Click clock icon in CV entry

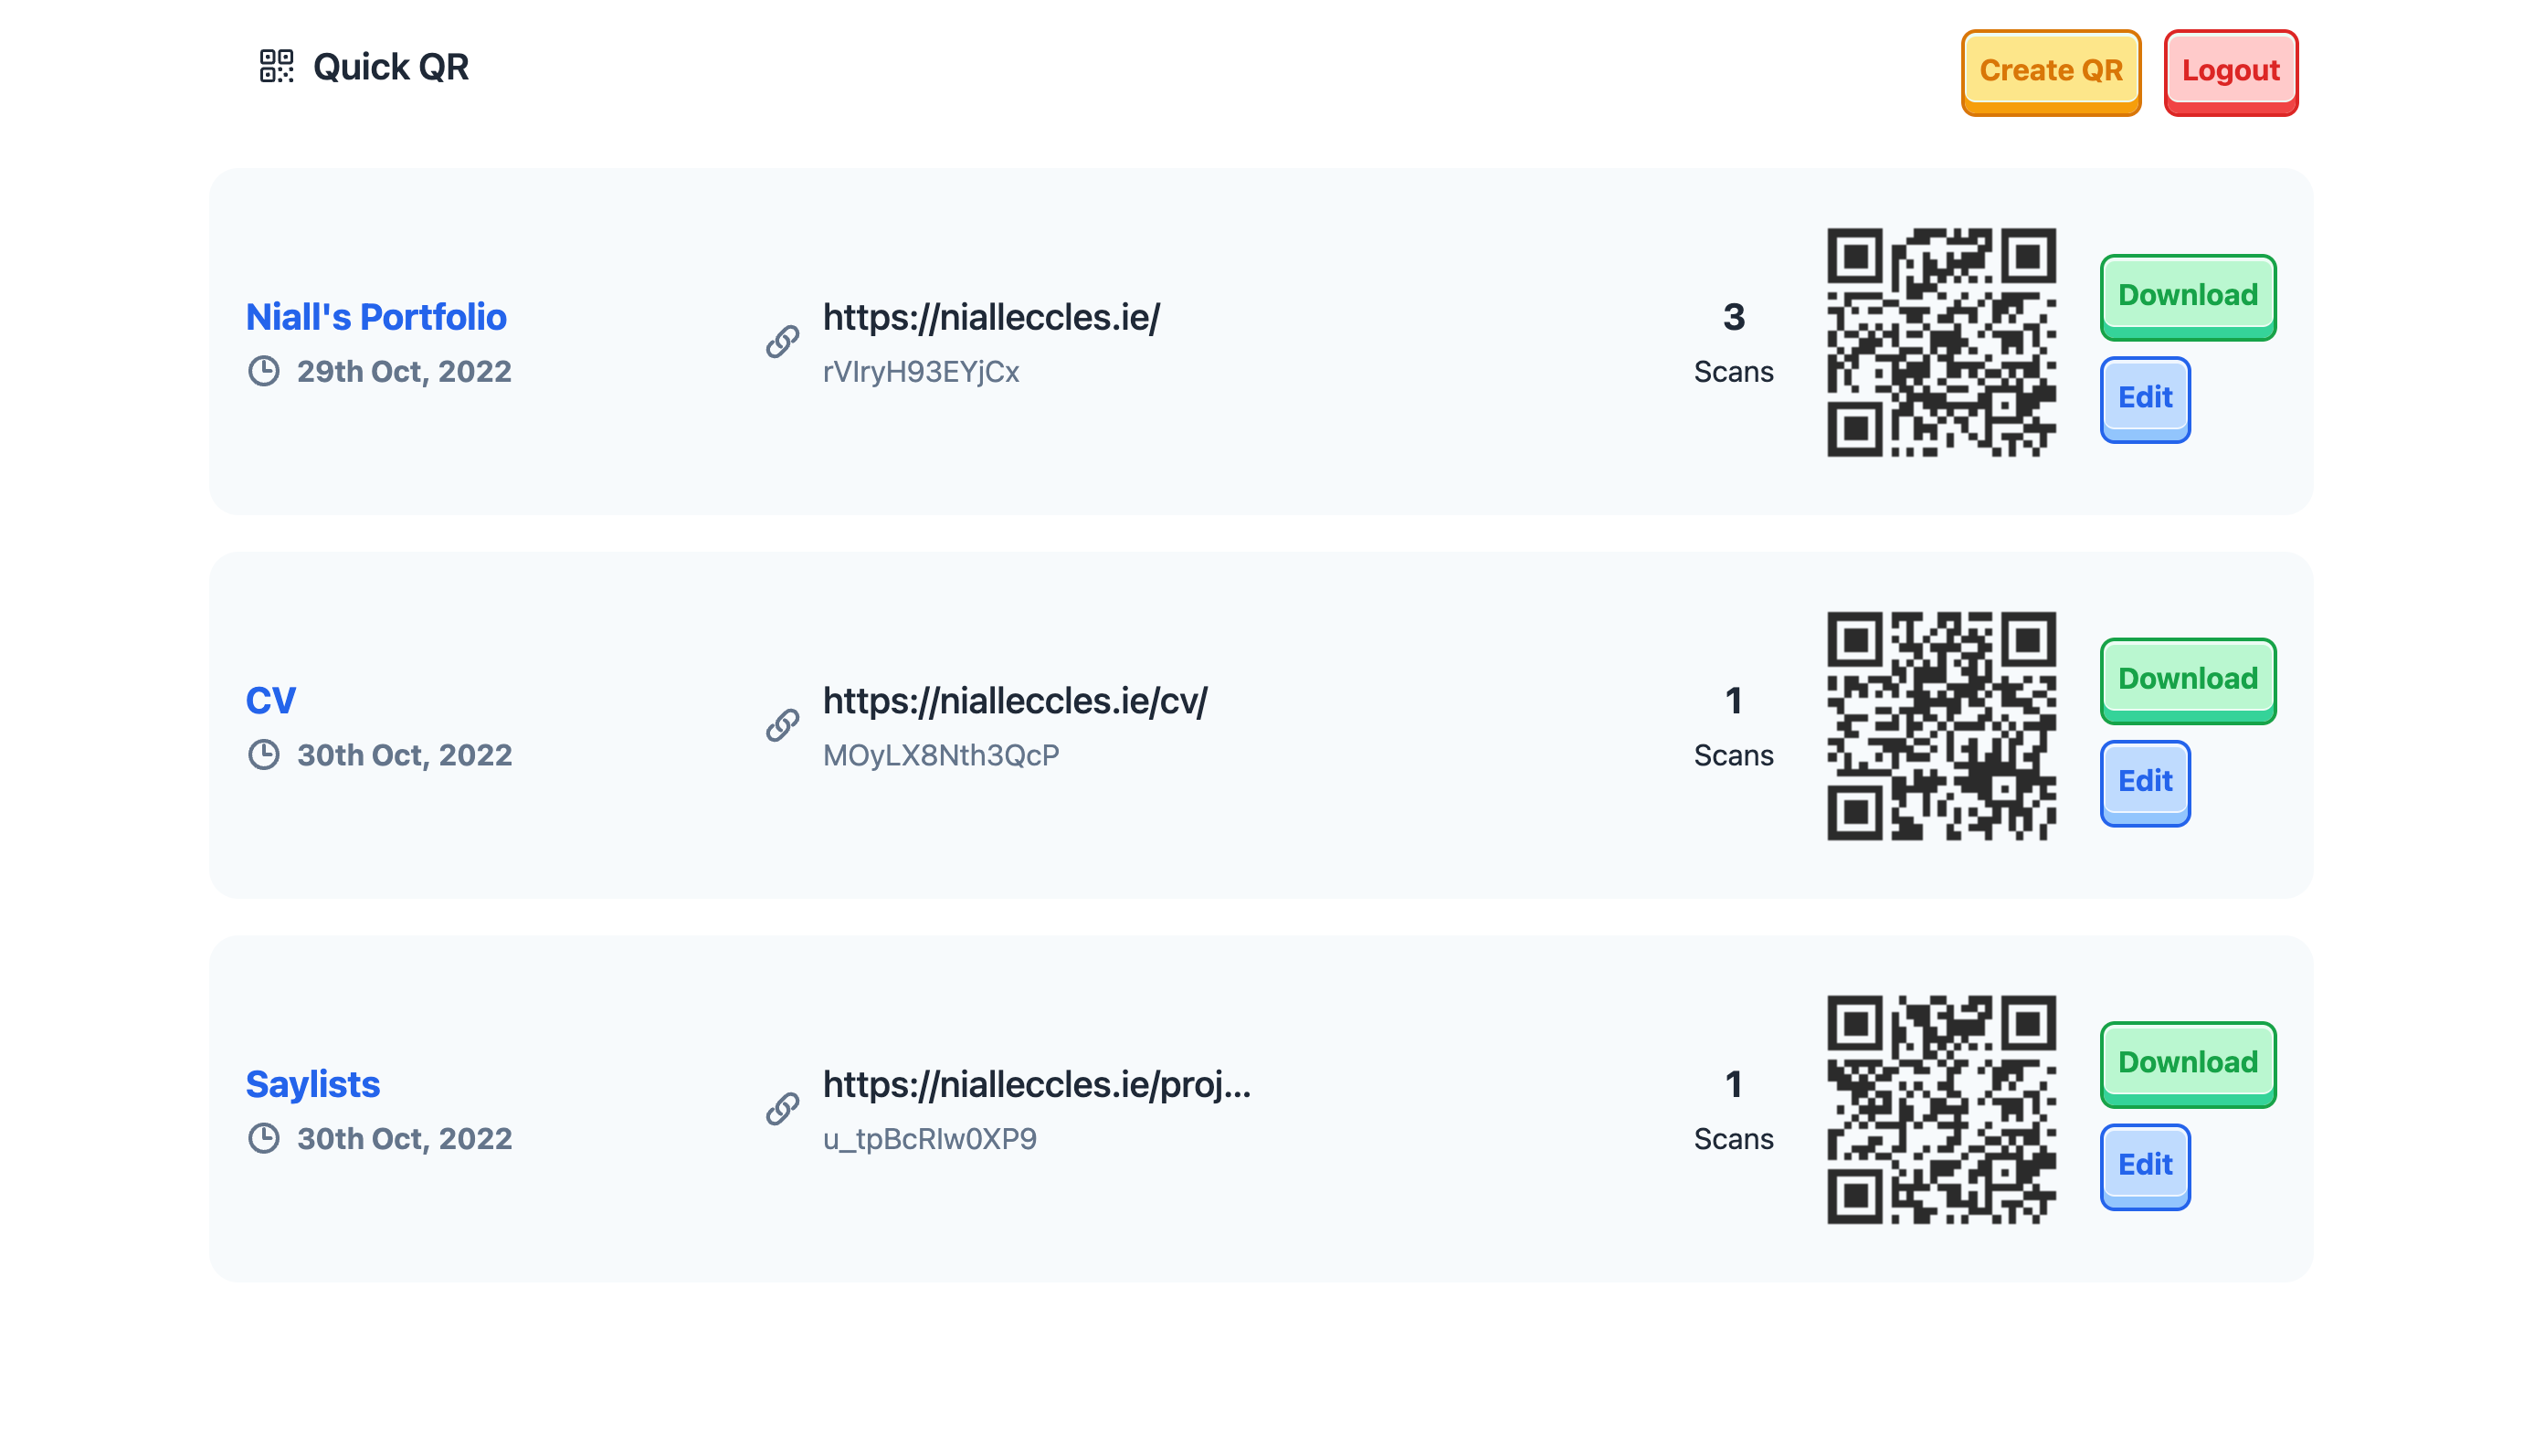(x=264, y=755)
